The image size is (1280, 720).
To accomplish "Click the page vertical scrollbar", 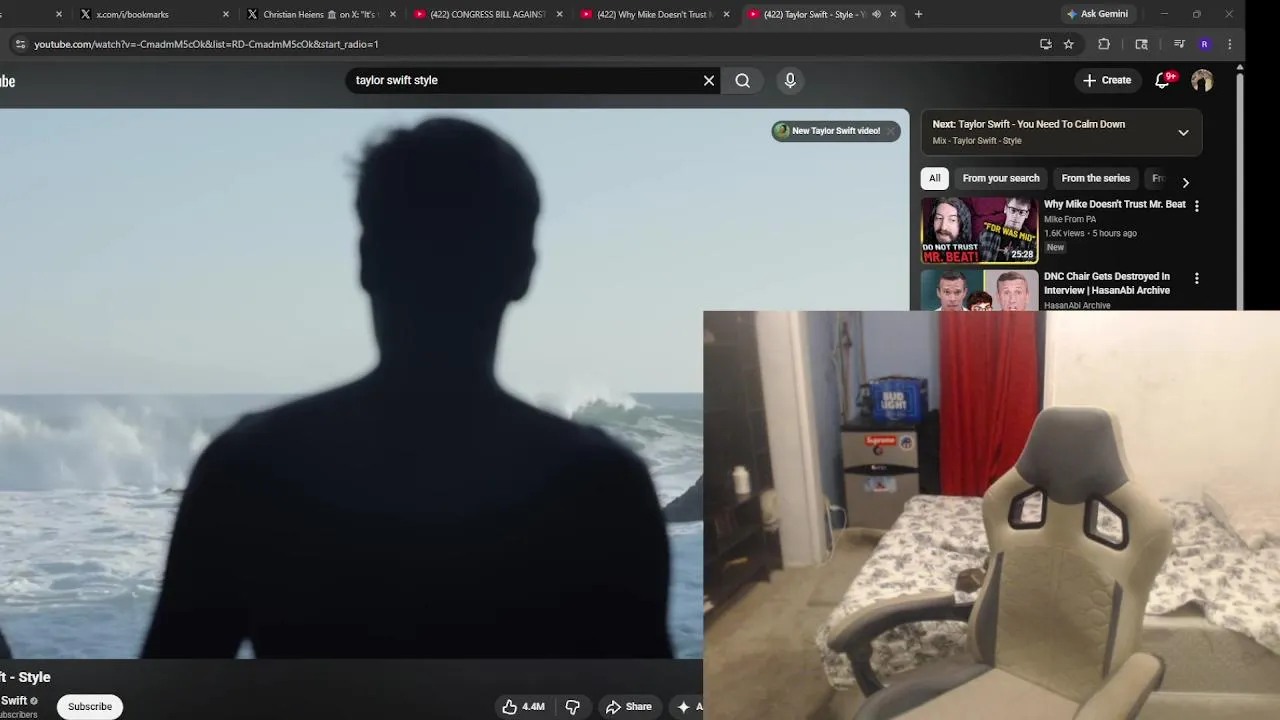I will pos(1240,190).
